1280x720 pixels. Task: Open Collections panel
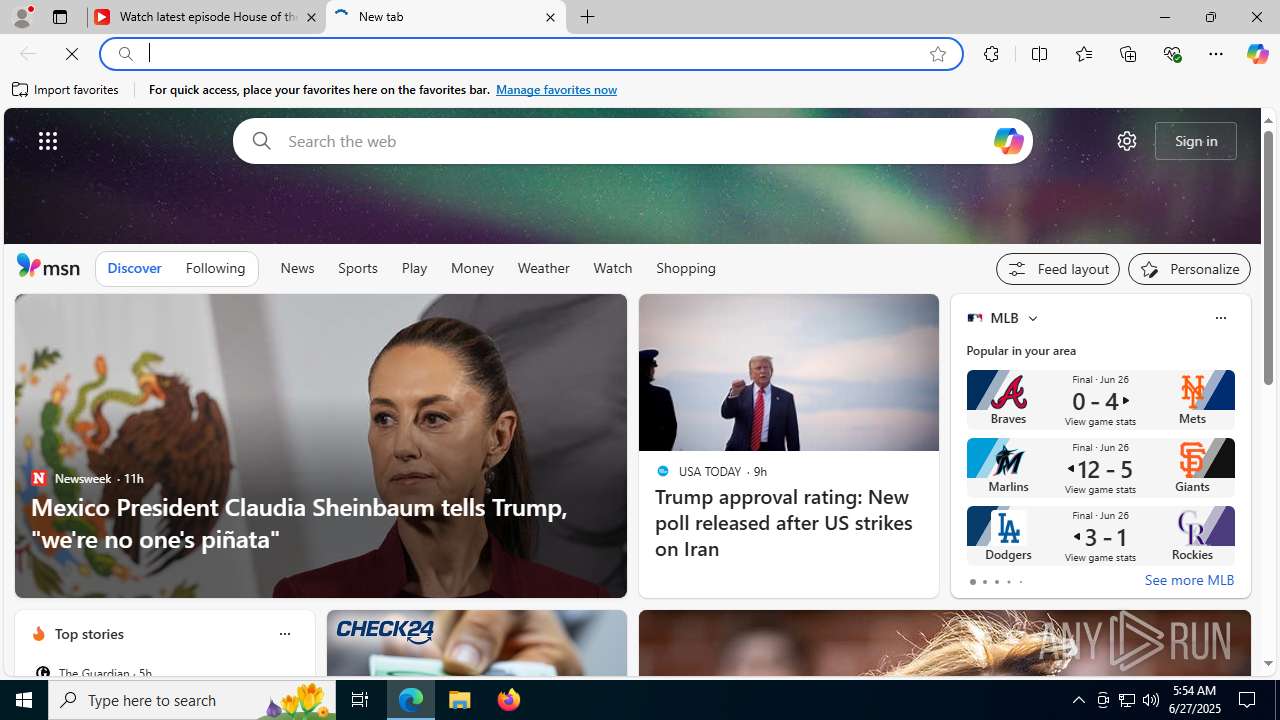tap(1128, 54)
